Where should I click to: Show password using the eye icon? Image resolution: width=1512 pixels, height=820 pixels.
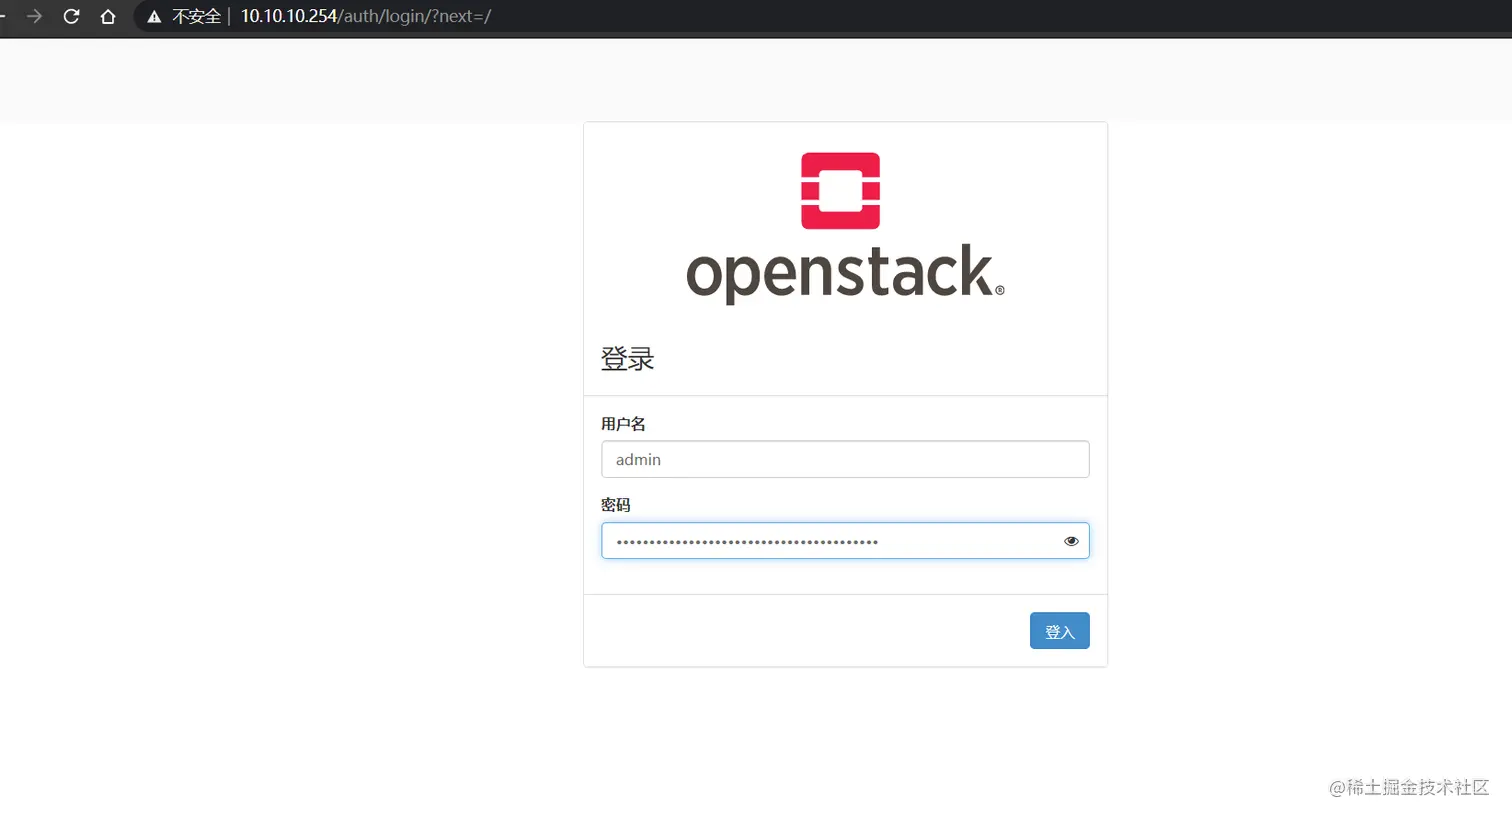click(1071, 541)
